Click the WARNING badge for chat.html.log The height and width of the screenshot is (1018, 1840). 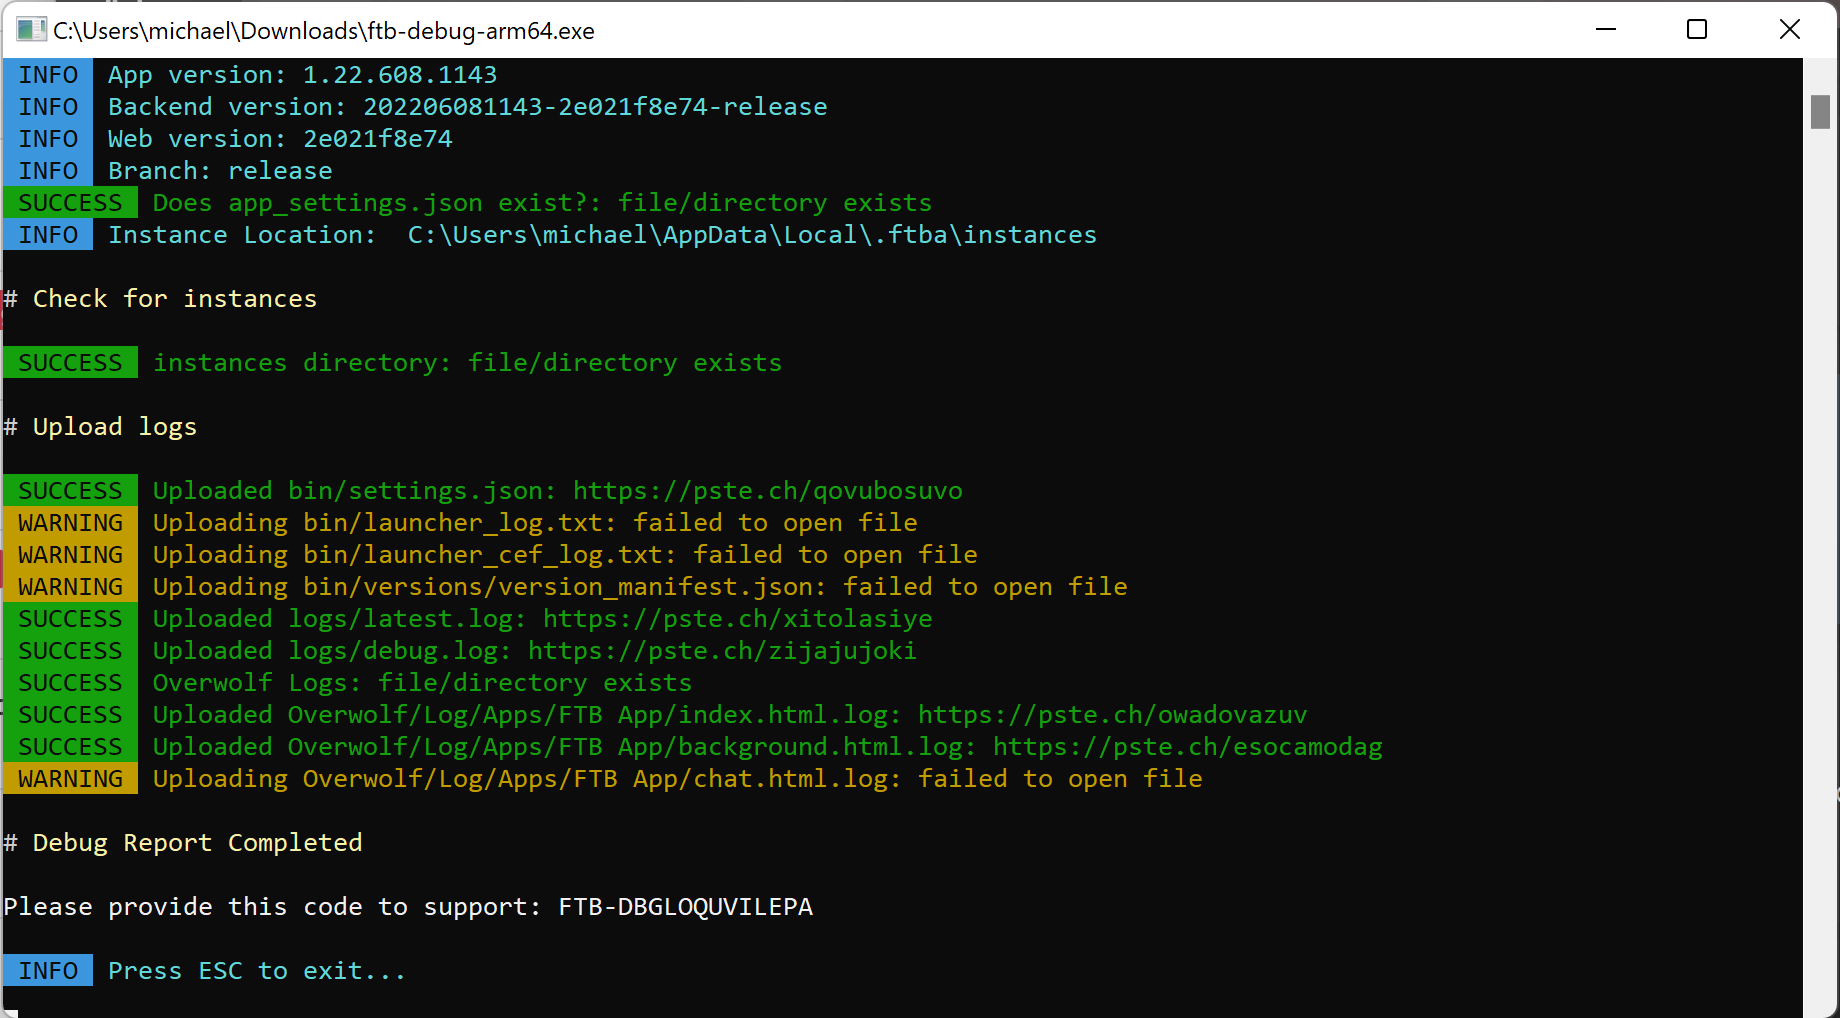coord(70,779)
